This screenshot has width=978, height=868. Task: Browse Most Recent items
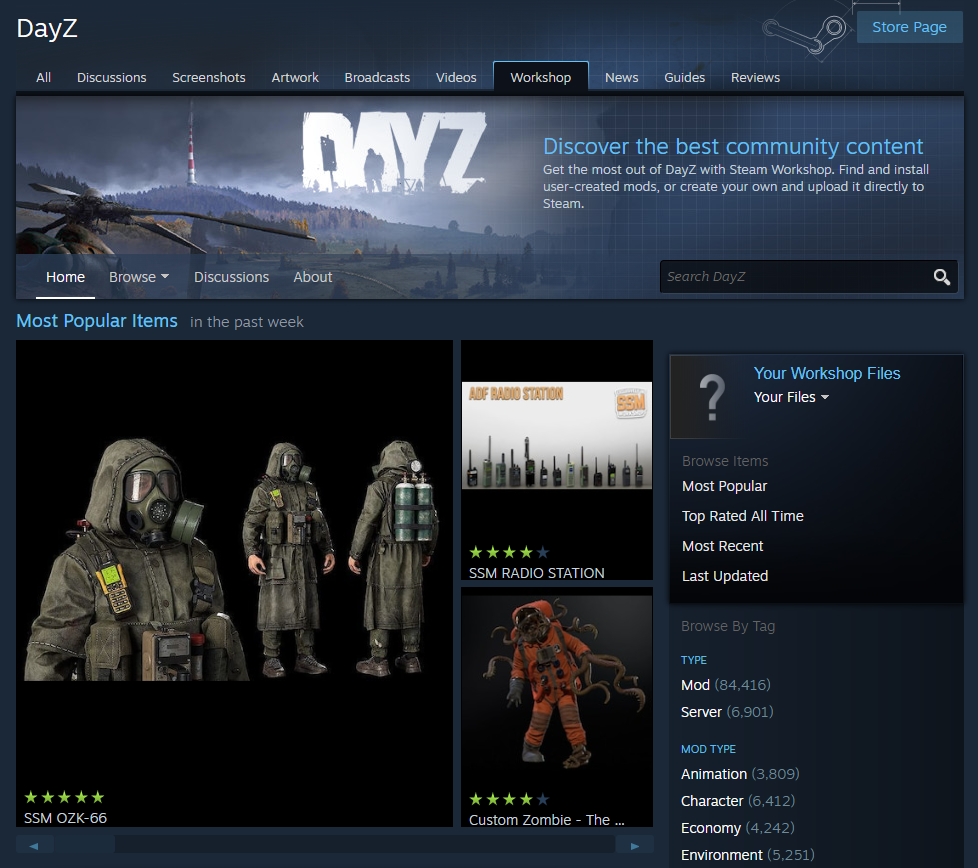point(722,546)
